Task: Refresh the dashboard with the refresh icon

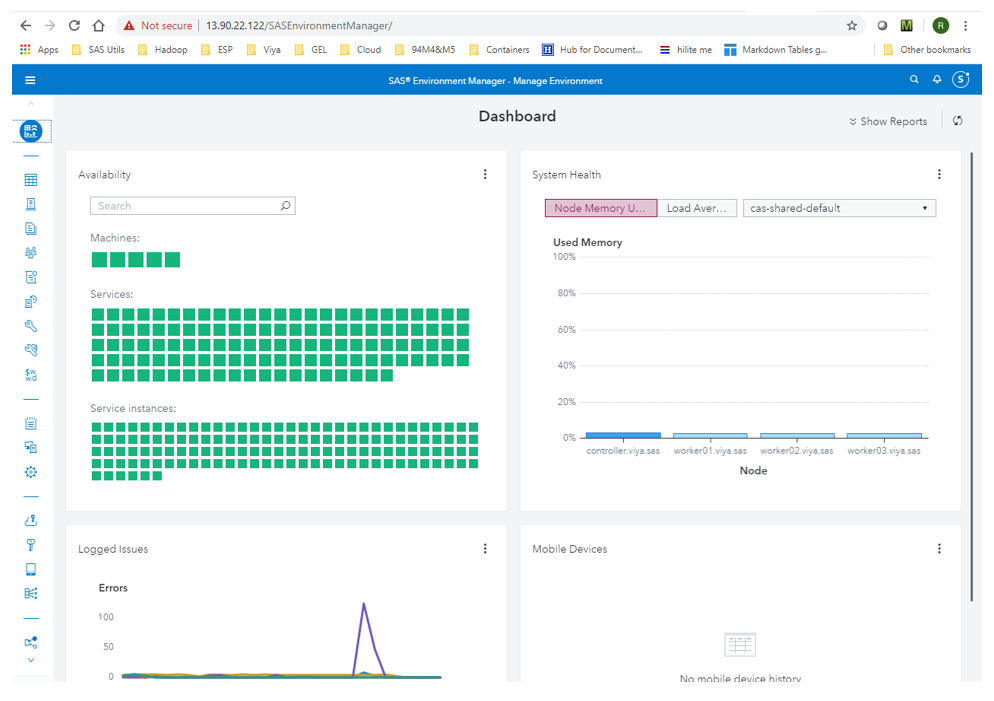Action: click(x=957, y=121)
